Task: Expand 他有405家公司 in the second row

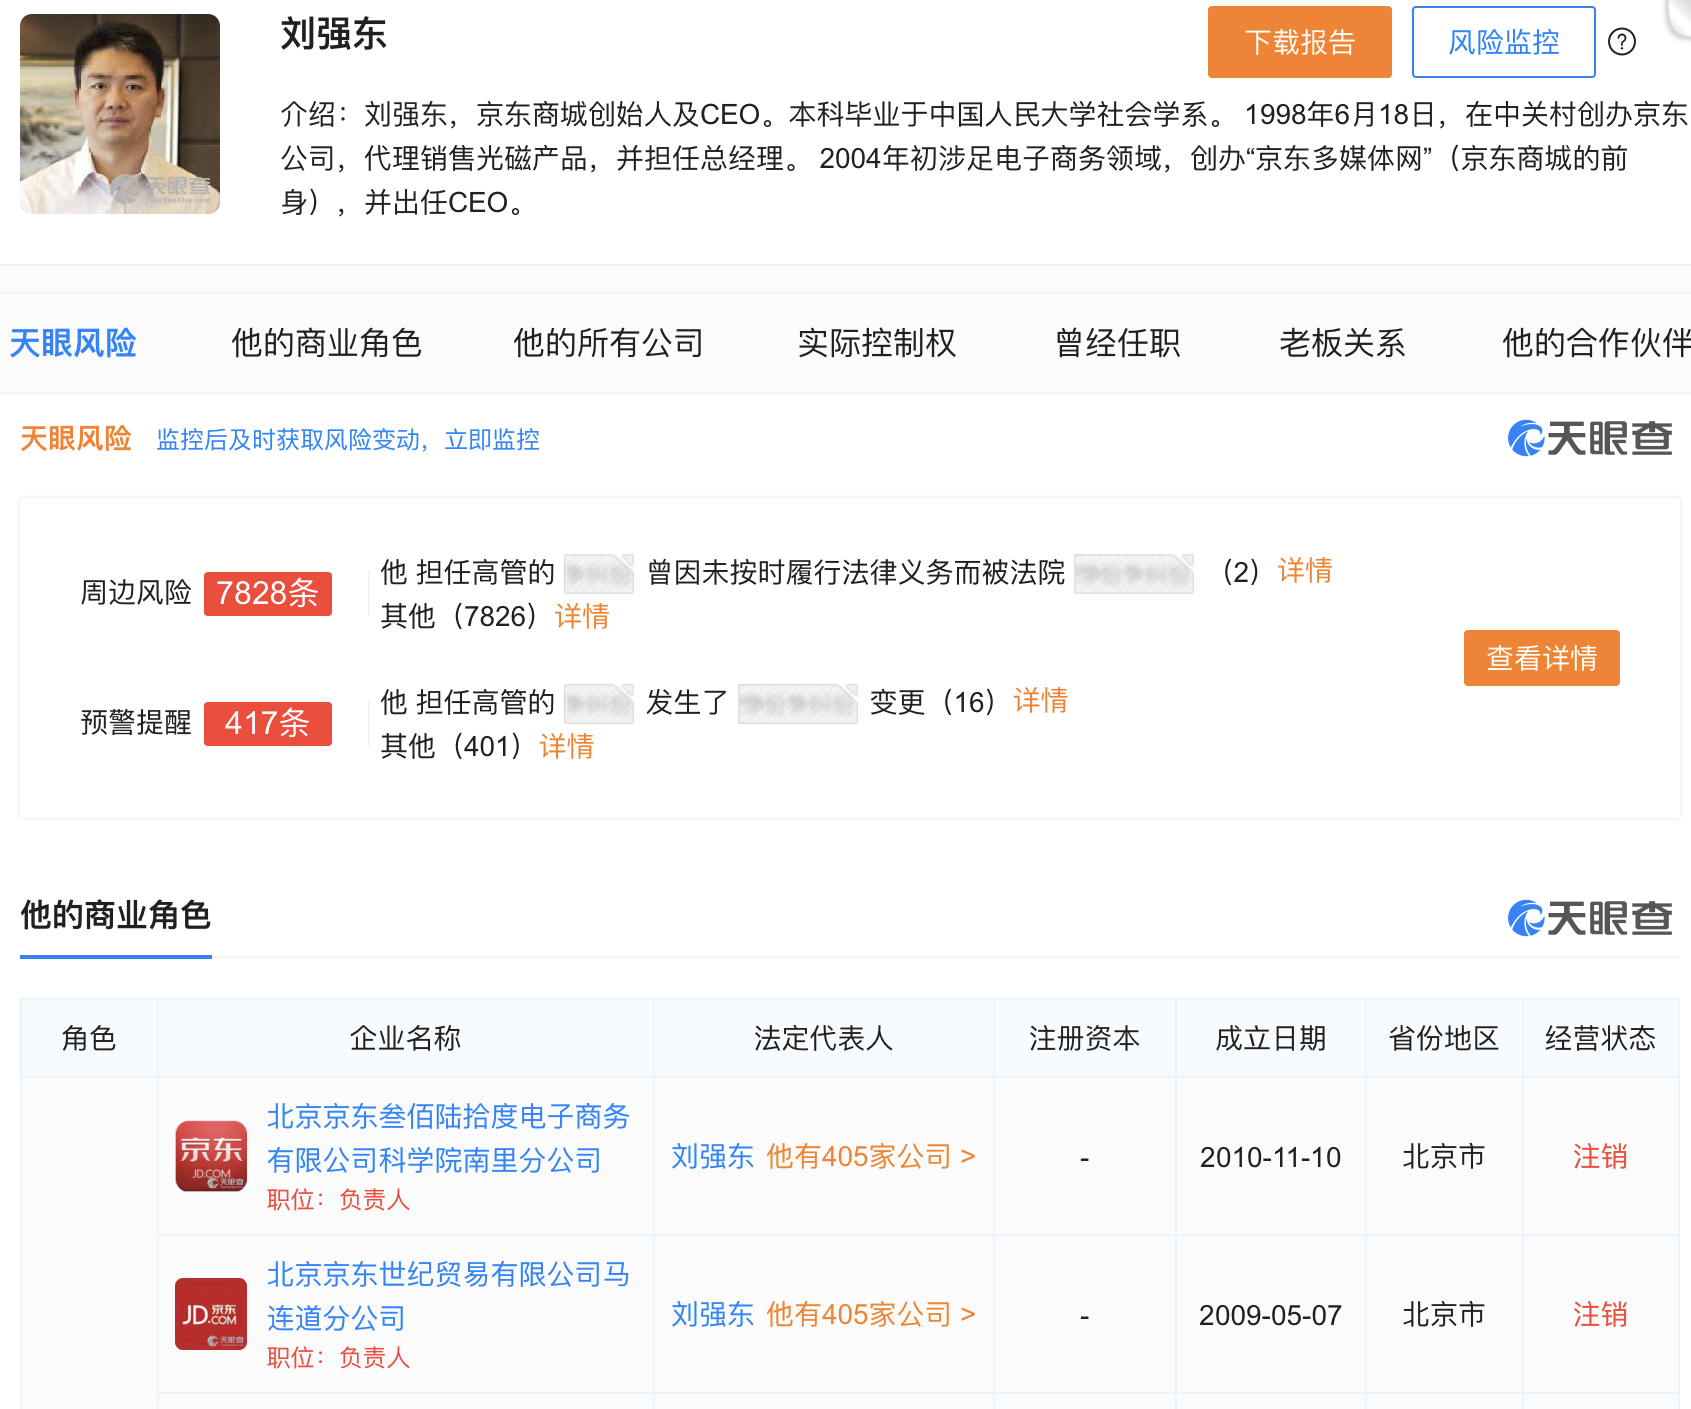Action: point(870,1314)
